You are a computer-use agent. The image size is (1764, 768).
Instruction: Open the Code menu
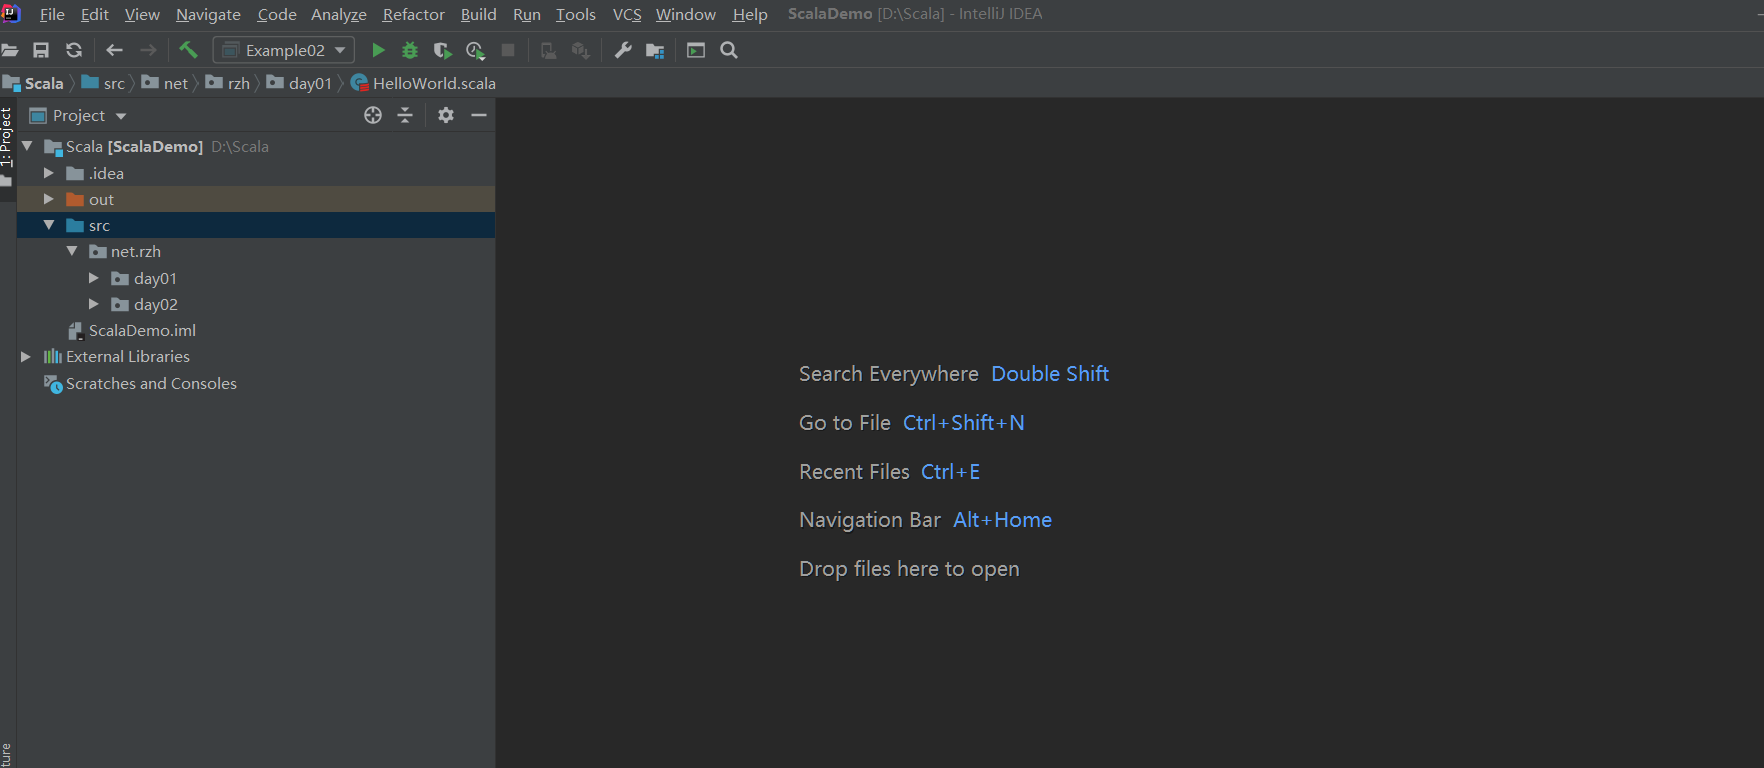coord(277,14)
